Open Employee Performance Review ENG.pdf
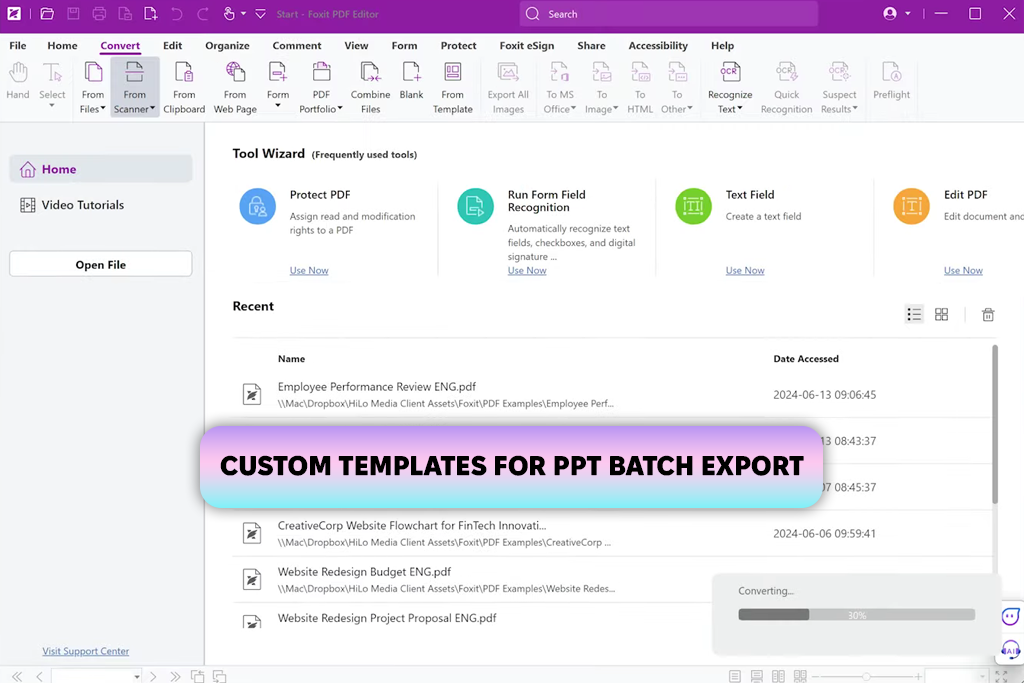Image resolution: width=1024 pixels, height=683 pixels. tap(614, 394)
